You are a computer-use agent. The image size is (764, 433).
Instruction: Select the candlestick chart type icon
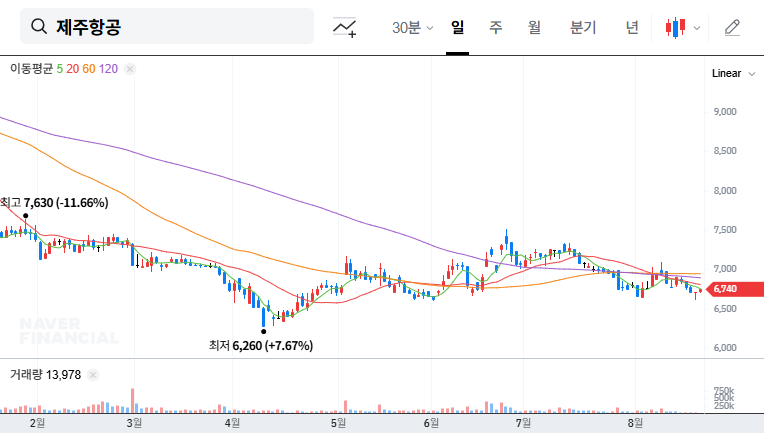674,28
